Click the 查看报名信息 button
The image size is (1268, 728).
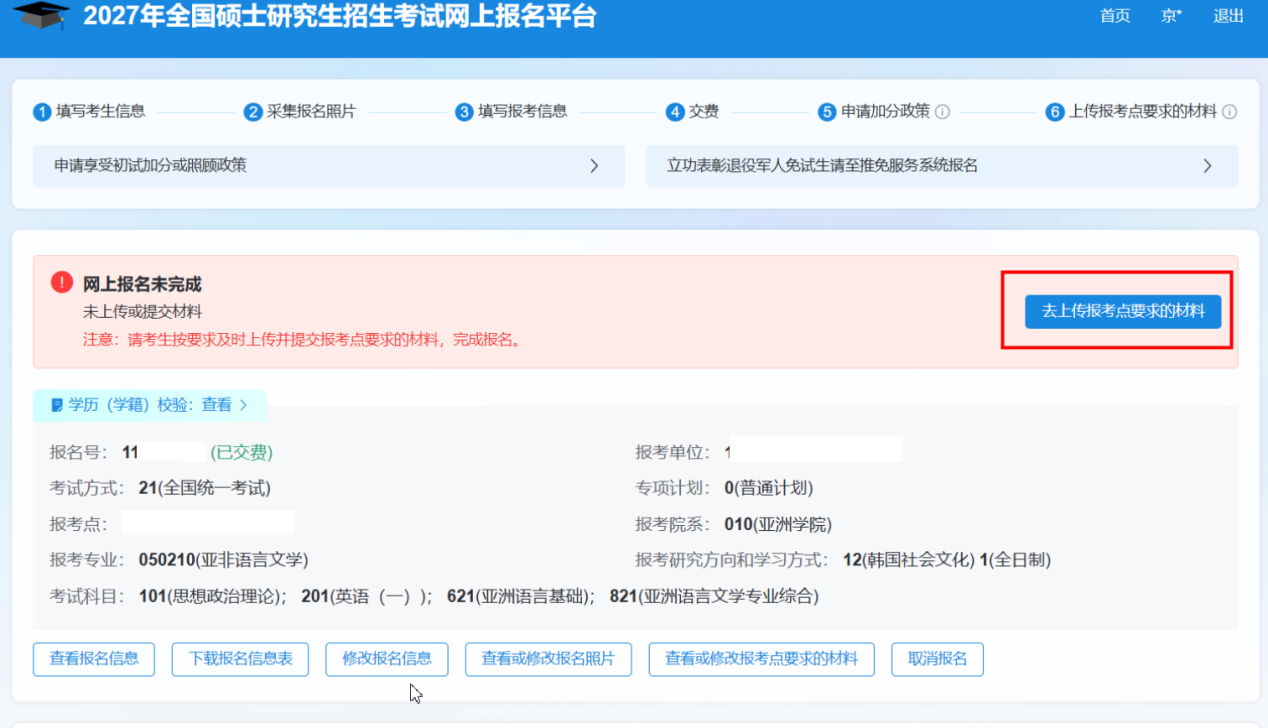pos(94,659)
